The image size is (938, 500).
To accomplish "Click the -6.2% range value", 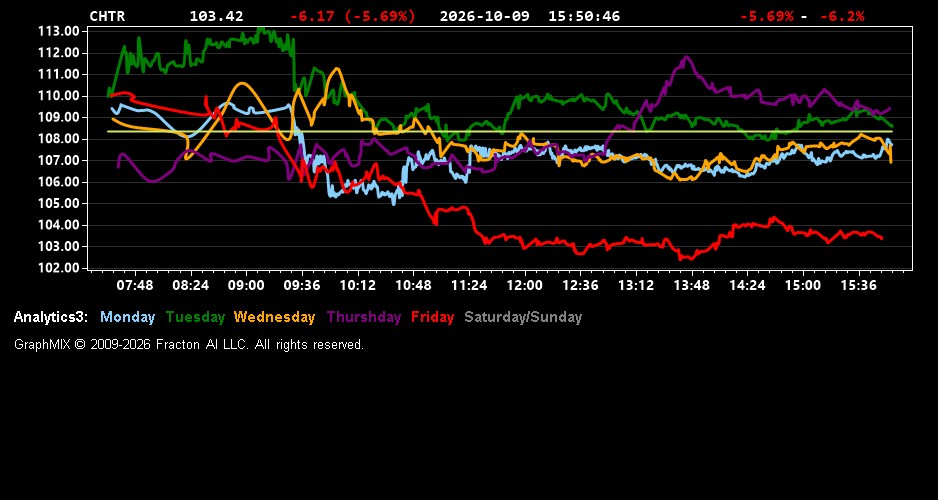I will [842, 16].
